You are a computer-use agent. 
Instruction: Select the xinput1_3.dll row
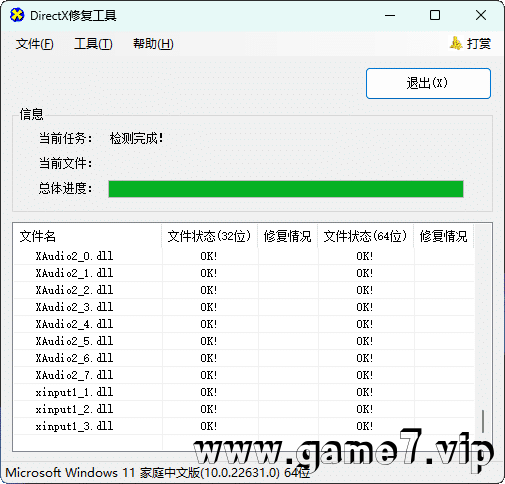[244, 426]
